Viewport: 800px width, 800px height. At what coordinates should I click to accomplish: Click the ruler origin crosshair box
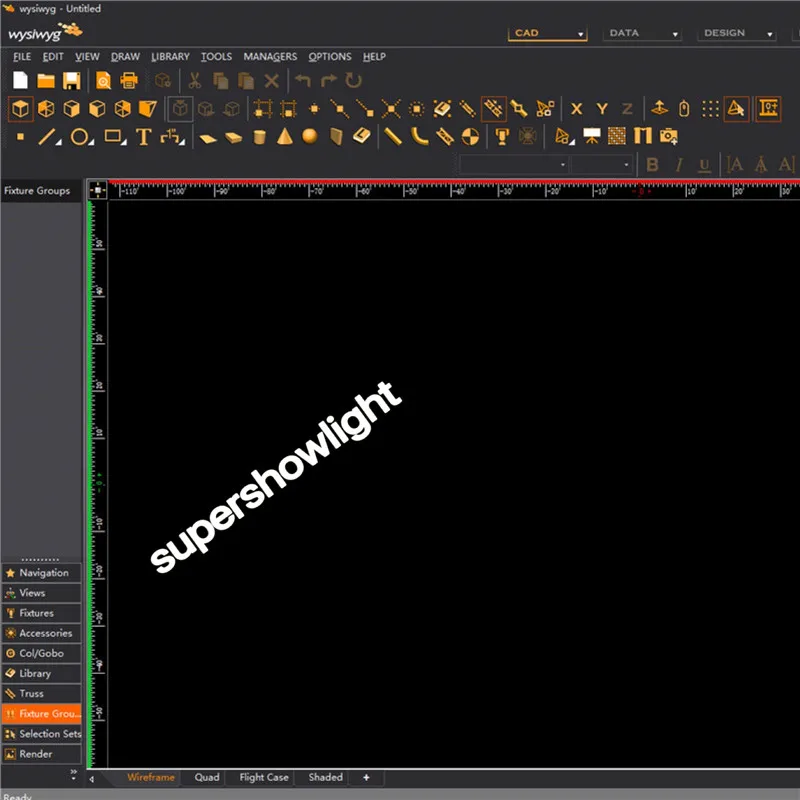point(97,190)
